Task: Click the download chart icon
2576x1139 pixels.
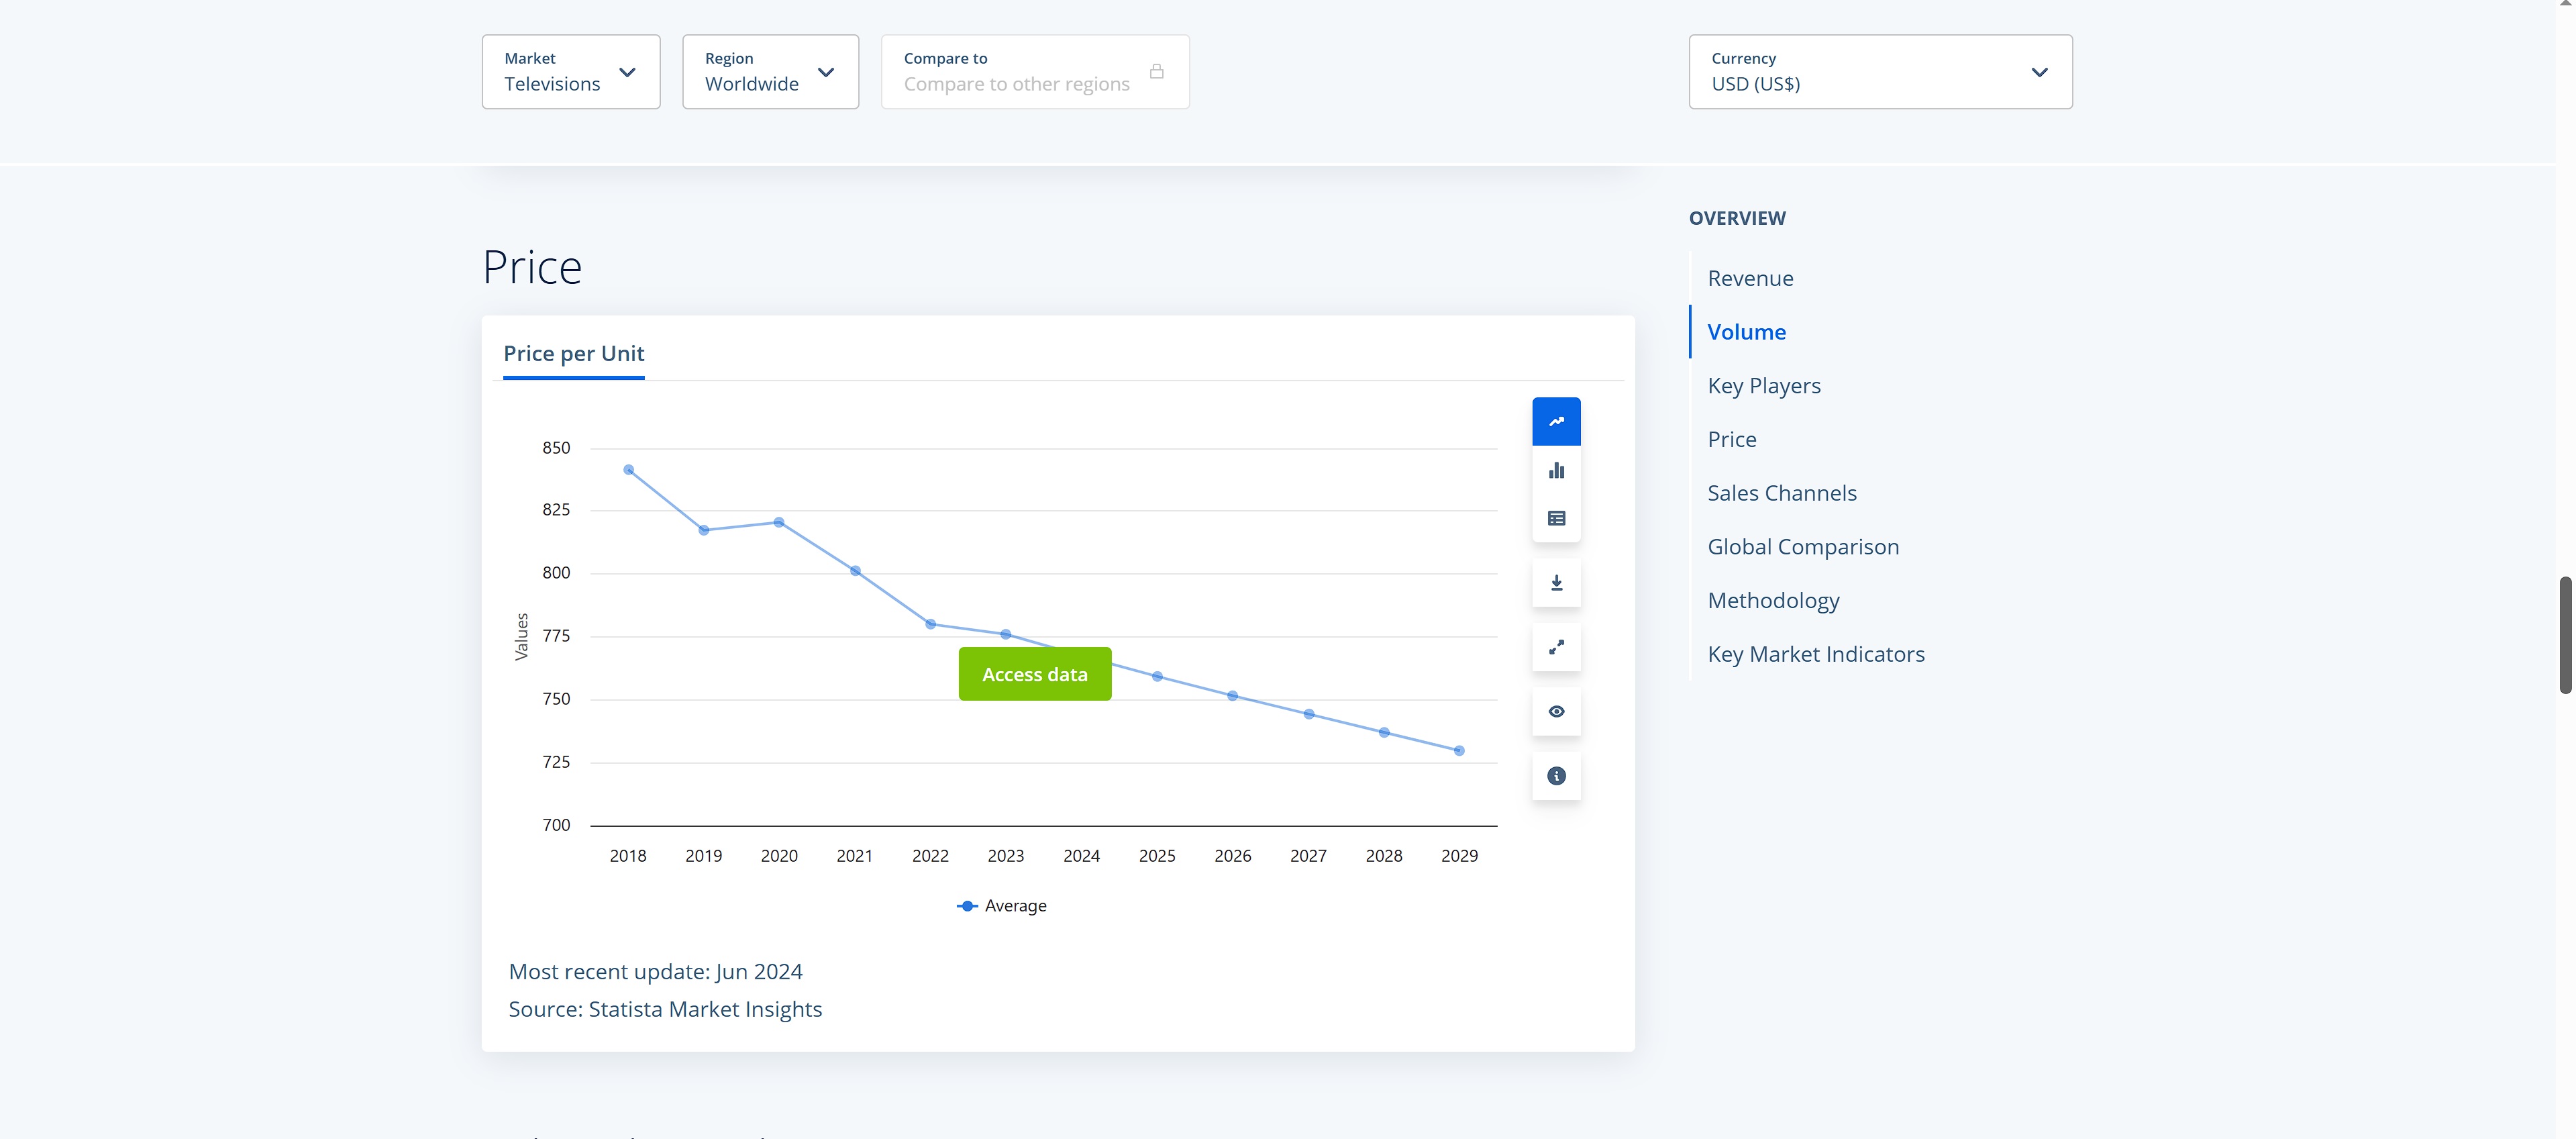Action: point(1556,583)
